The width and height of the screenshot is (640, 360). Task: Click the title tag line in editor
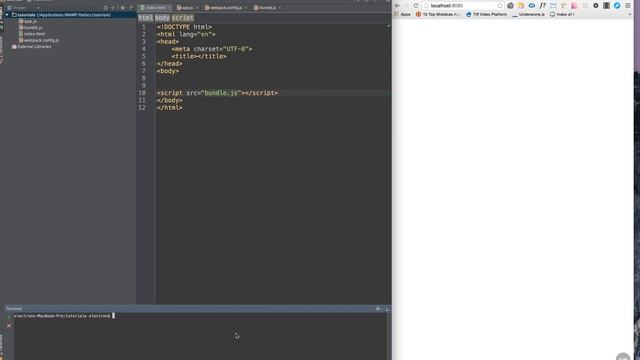pos(199,56)
